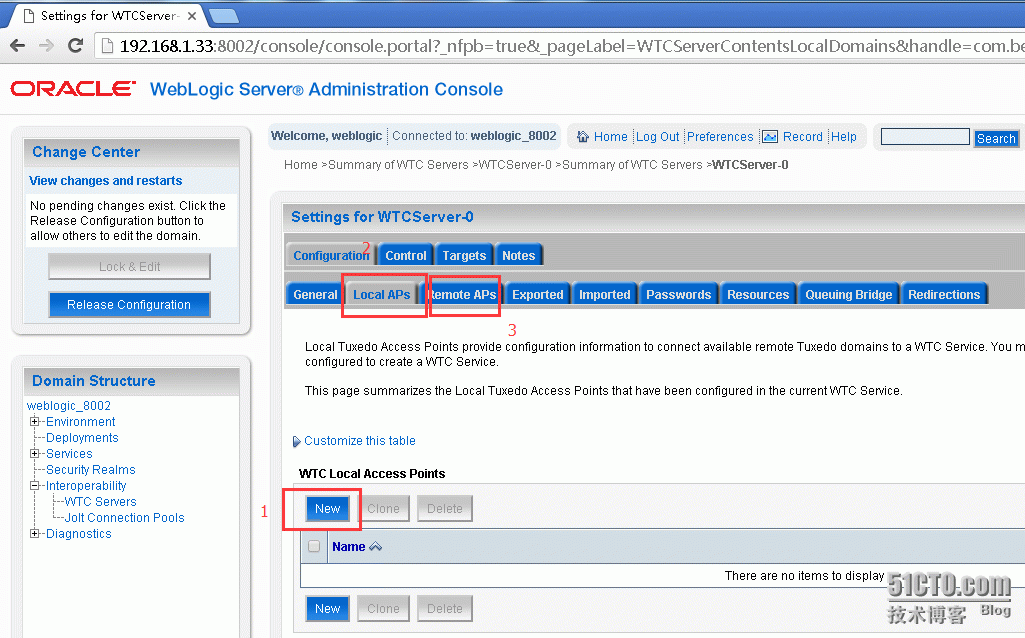This screenshot has width=1025, height=638.
Task: Click the bottom Clone button below table
Action: (x=383, y=609)
